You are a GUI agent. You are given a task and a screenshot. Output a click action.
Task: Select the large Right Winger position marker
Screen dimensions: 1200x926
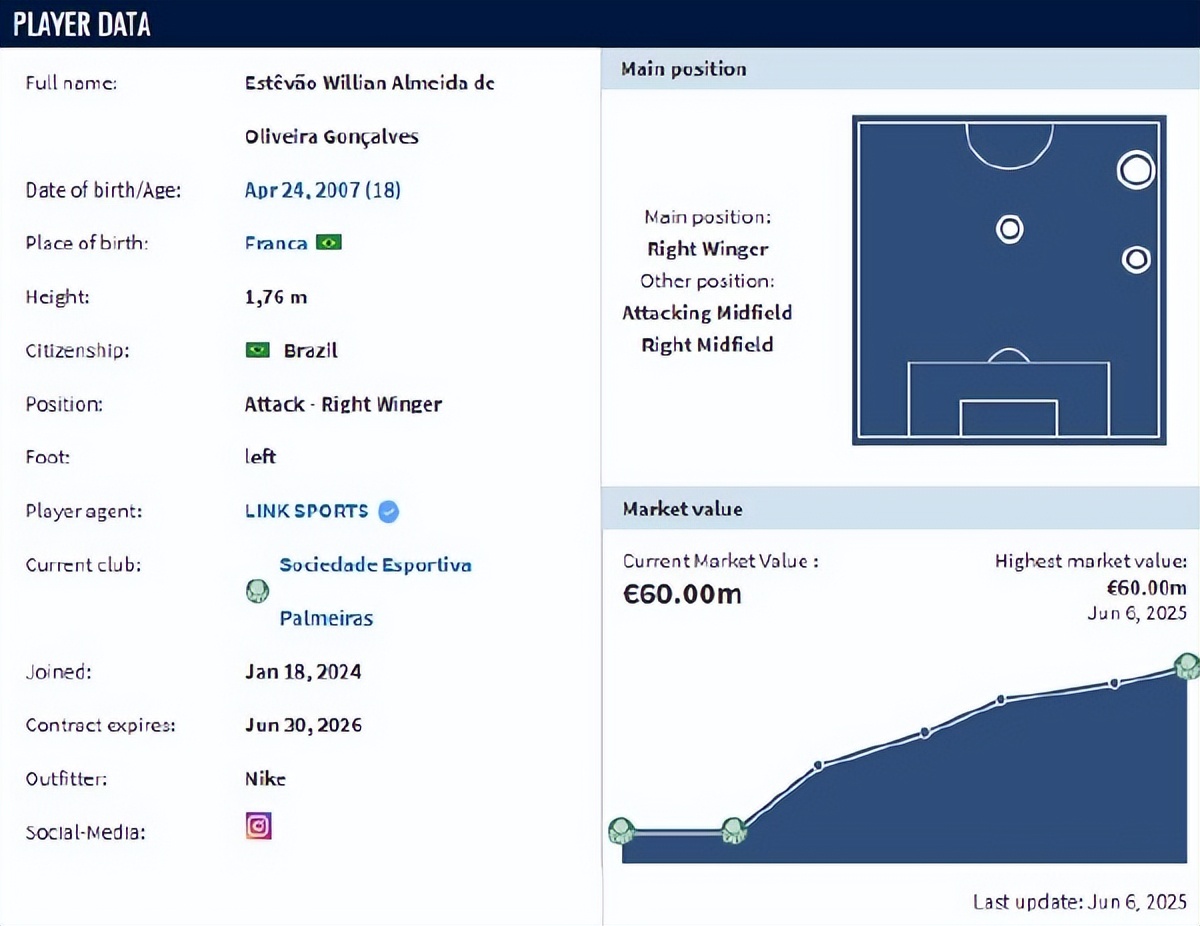coord(1136,170)
